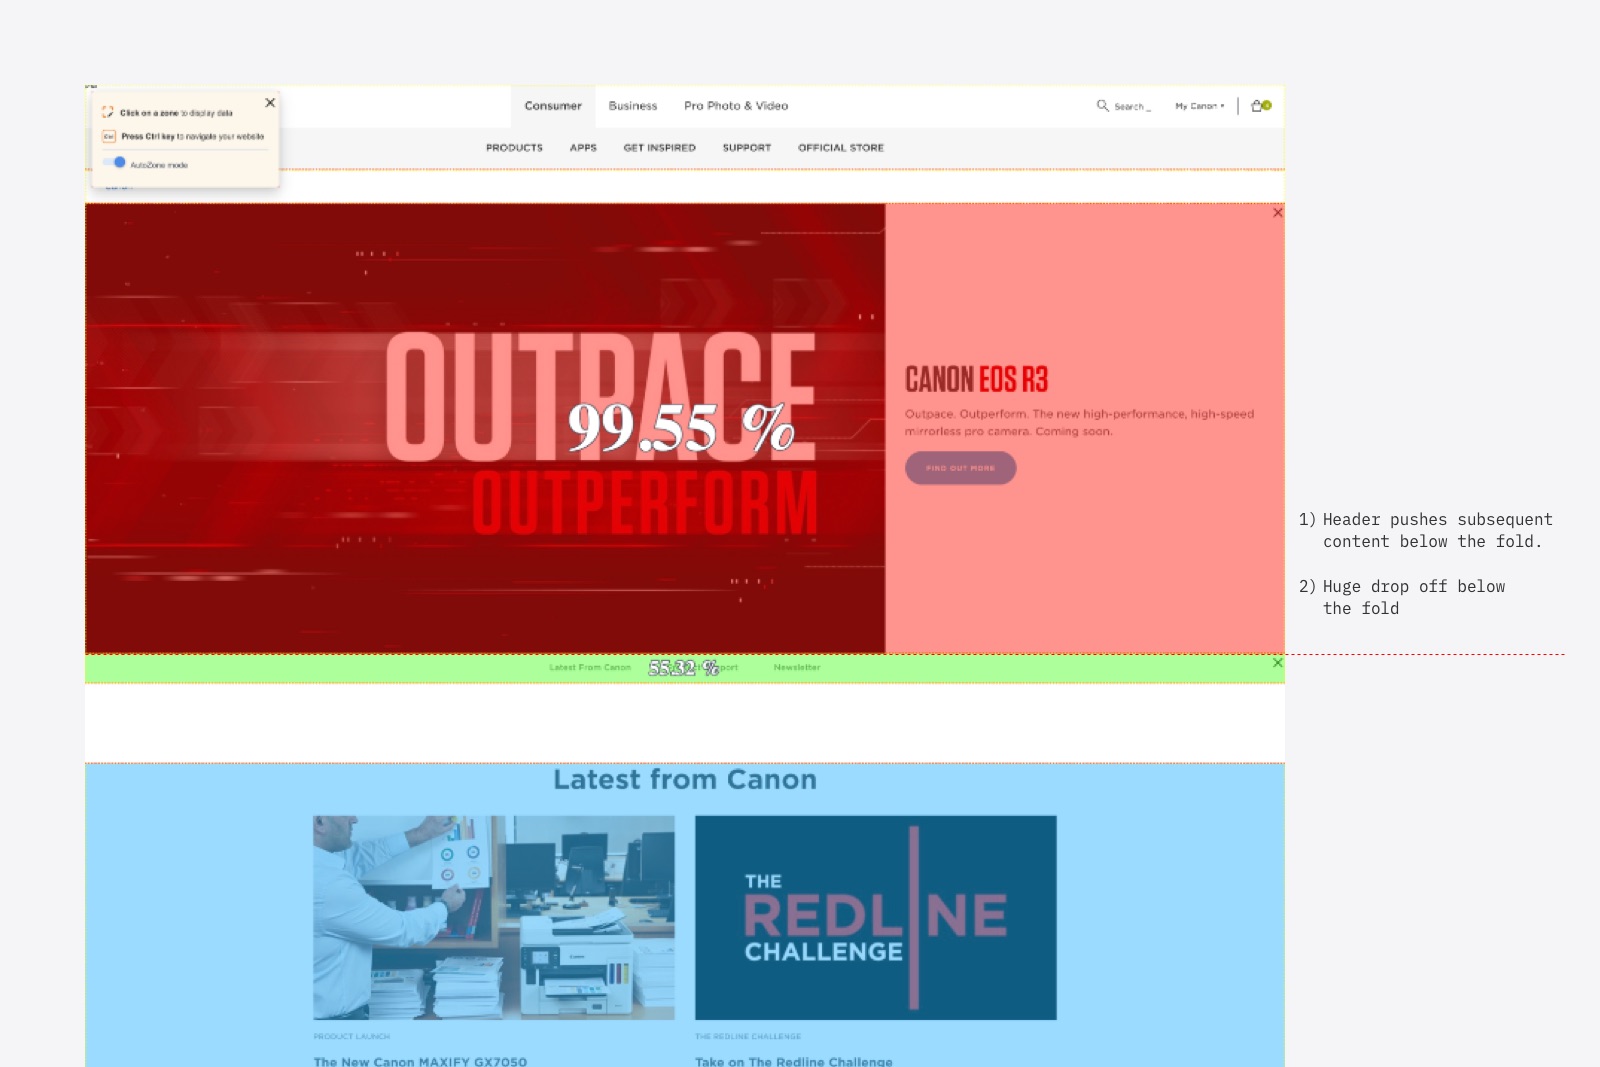Open the Redline Challenge thumbnail
This screenshot has width=1600, height=1067.
(x=875, y=917)
